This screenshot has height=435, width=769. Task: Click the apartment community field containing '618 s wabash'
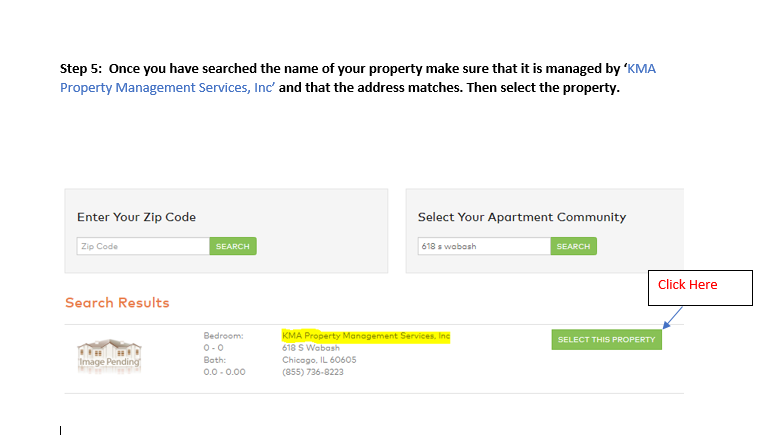click(483, 246)
